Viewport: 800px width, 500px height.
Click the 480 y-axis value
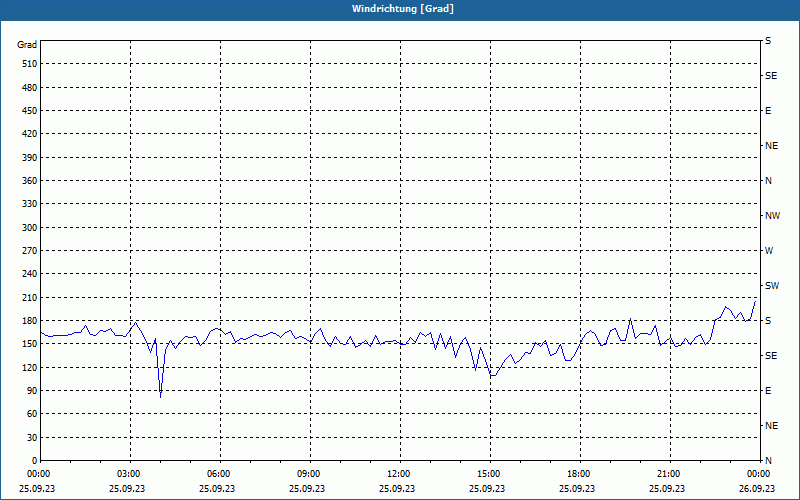coord(30,88)
